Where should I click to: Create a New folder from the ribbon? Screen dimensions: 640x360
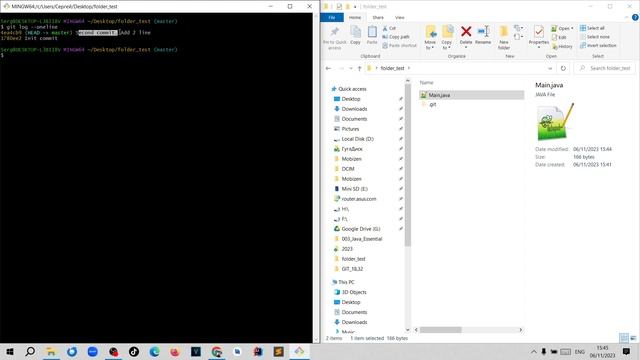click(504, 37)
